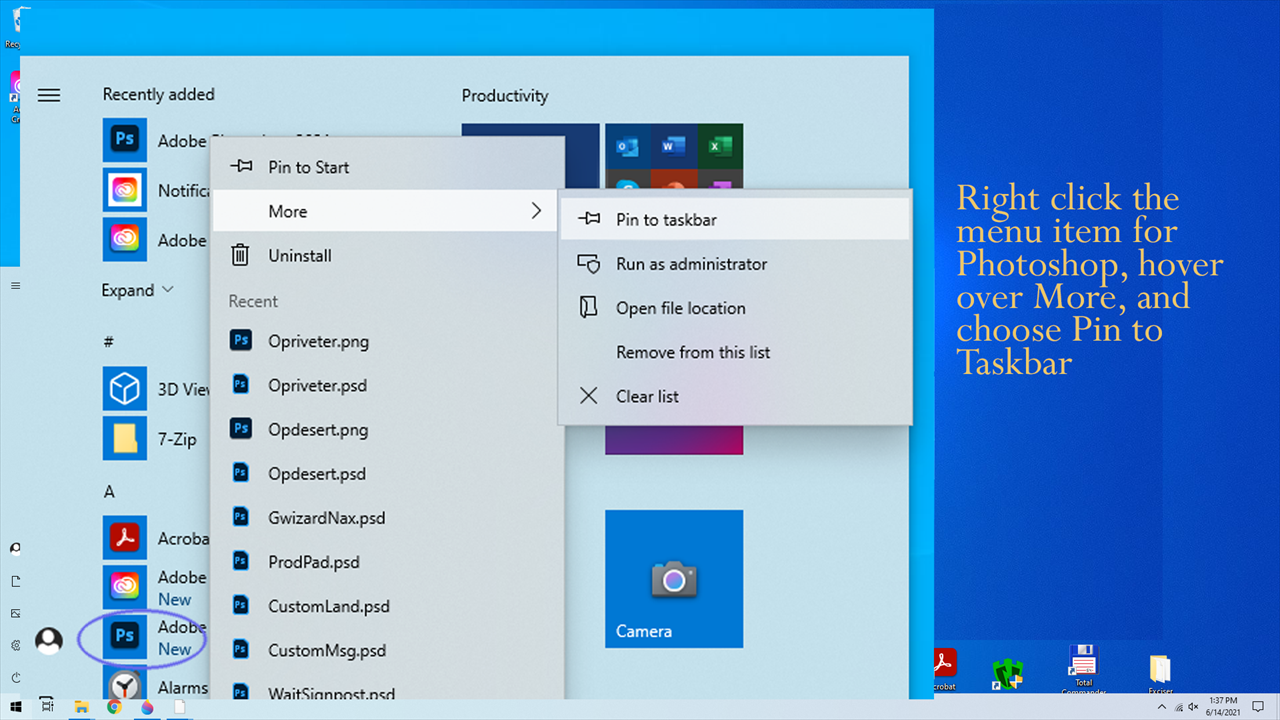Choose Remove from this list
The image size is (1280, 720).
(x=735, y=352)
